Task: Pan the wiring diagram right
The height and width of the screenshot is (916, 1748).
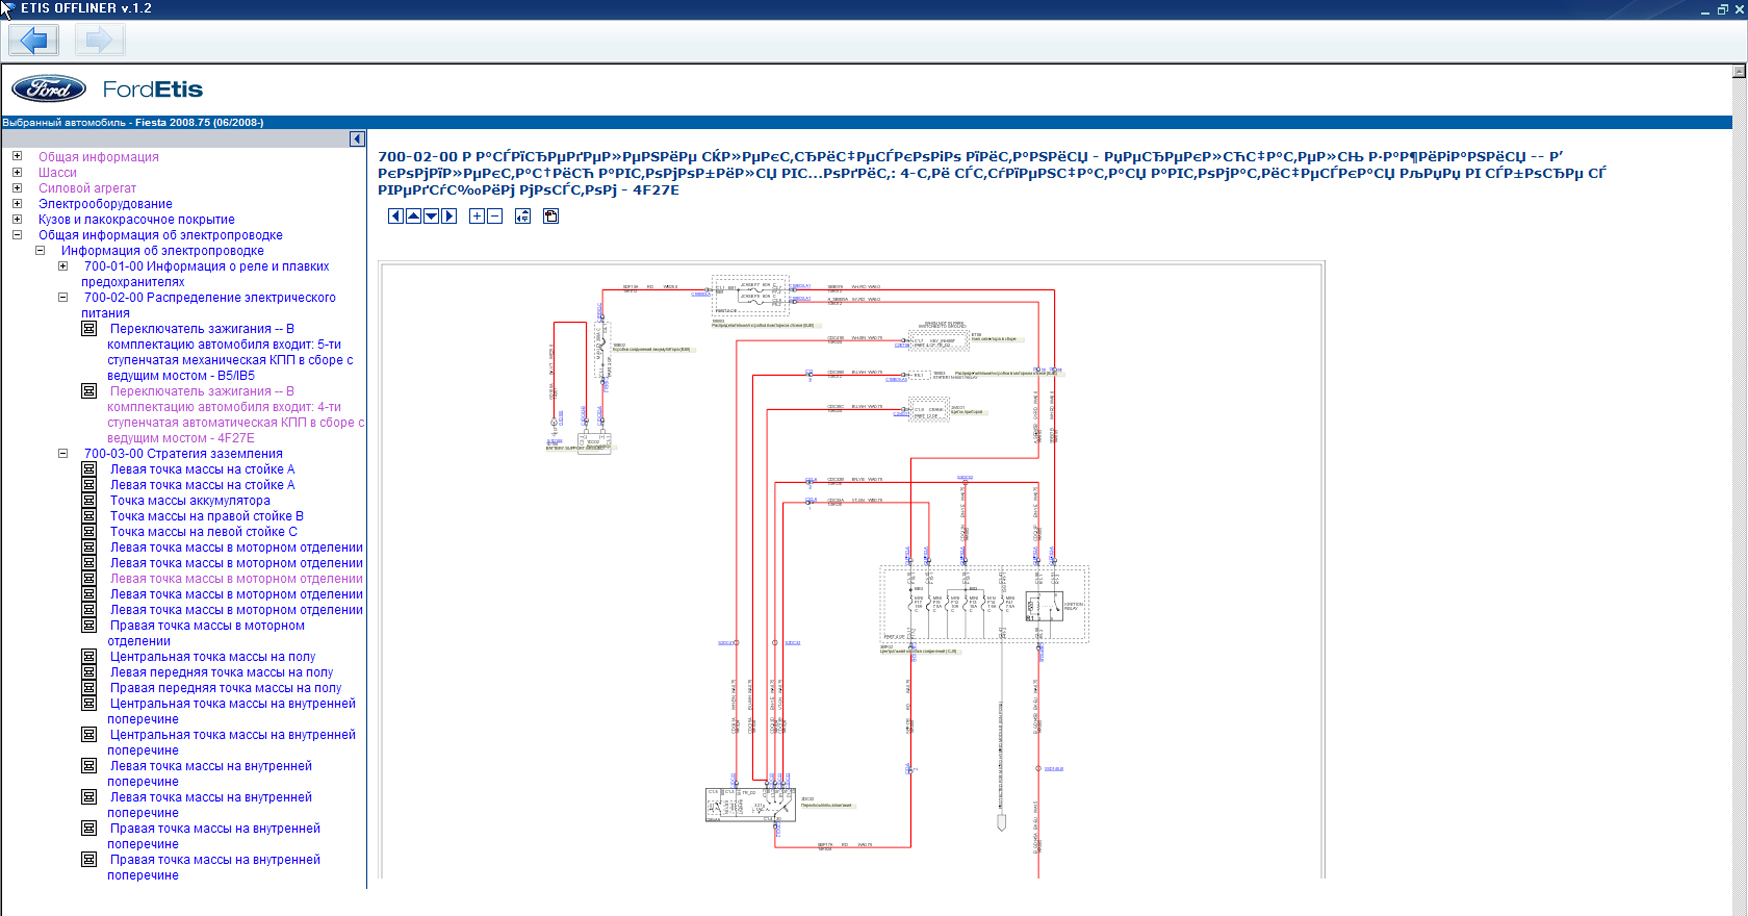Action: click(x=449, y=216)
